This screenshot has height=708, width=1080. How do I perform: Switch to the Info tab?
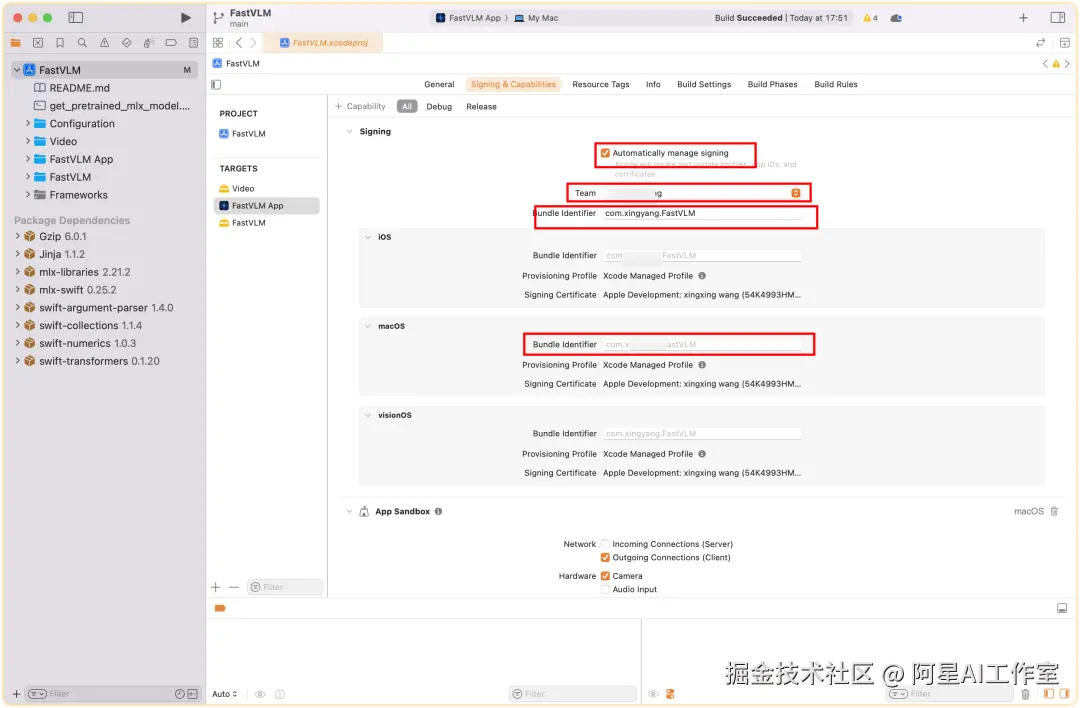pyautogui.click(x=653, y=84)
